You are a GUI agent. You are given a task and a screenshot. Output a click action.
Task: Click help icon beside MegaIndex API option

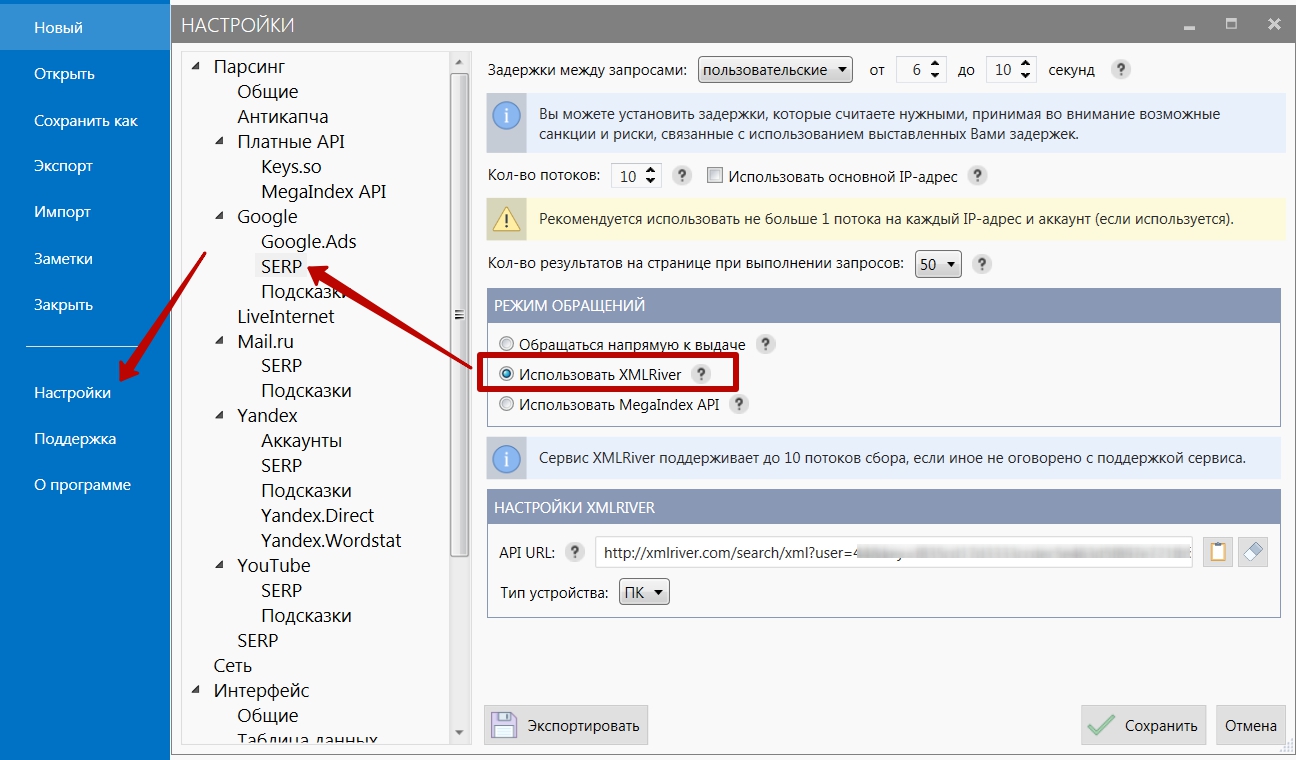(x=739, y=404)
